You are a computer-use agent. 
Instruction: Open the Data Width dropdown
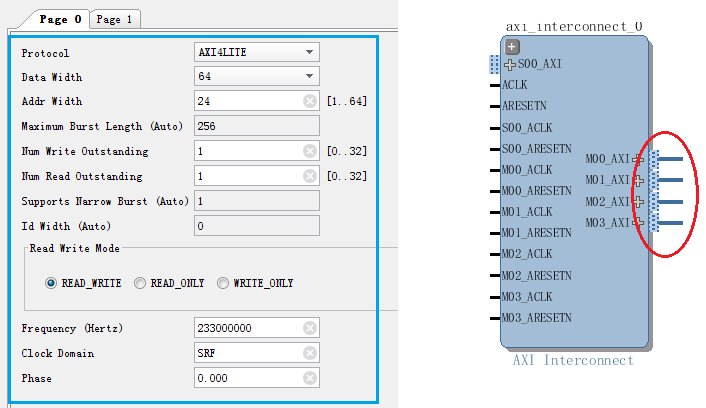[x=309, y=77]
